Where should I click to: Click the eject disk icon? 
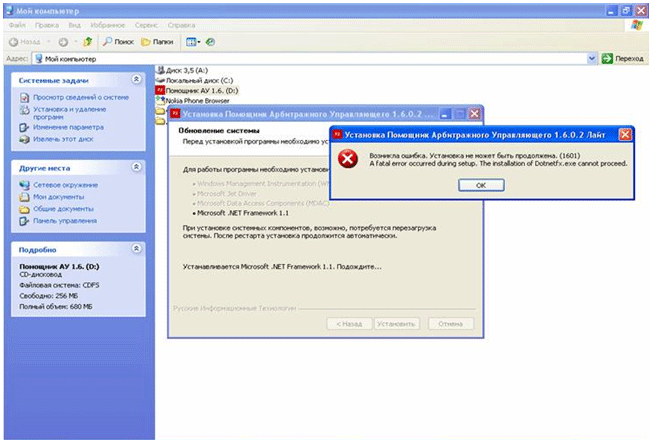pyautogui.click(x=25, y=139)
